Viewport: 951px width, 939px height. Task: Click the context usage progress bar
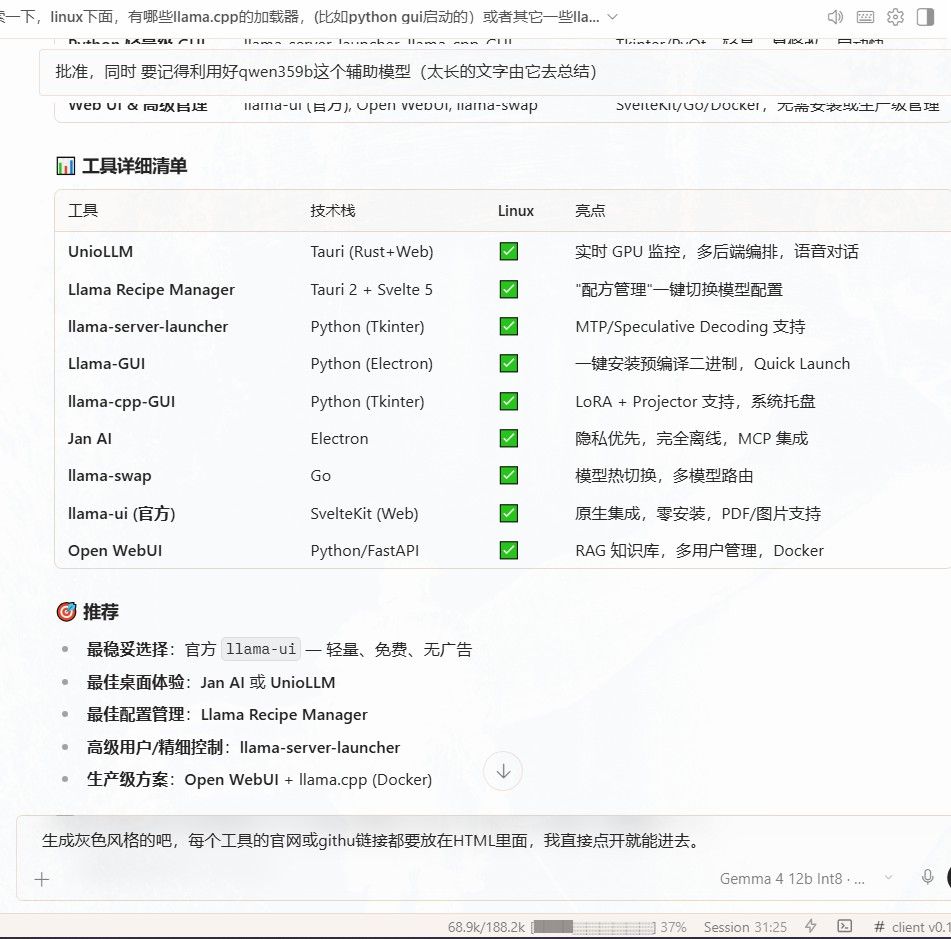[593, 927]
